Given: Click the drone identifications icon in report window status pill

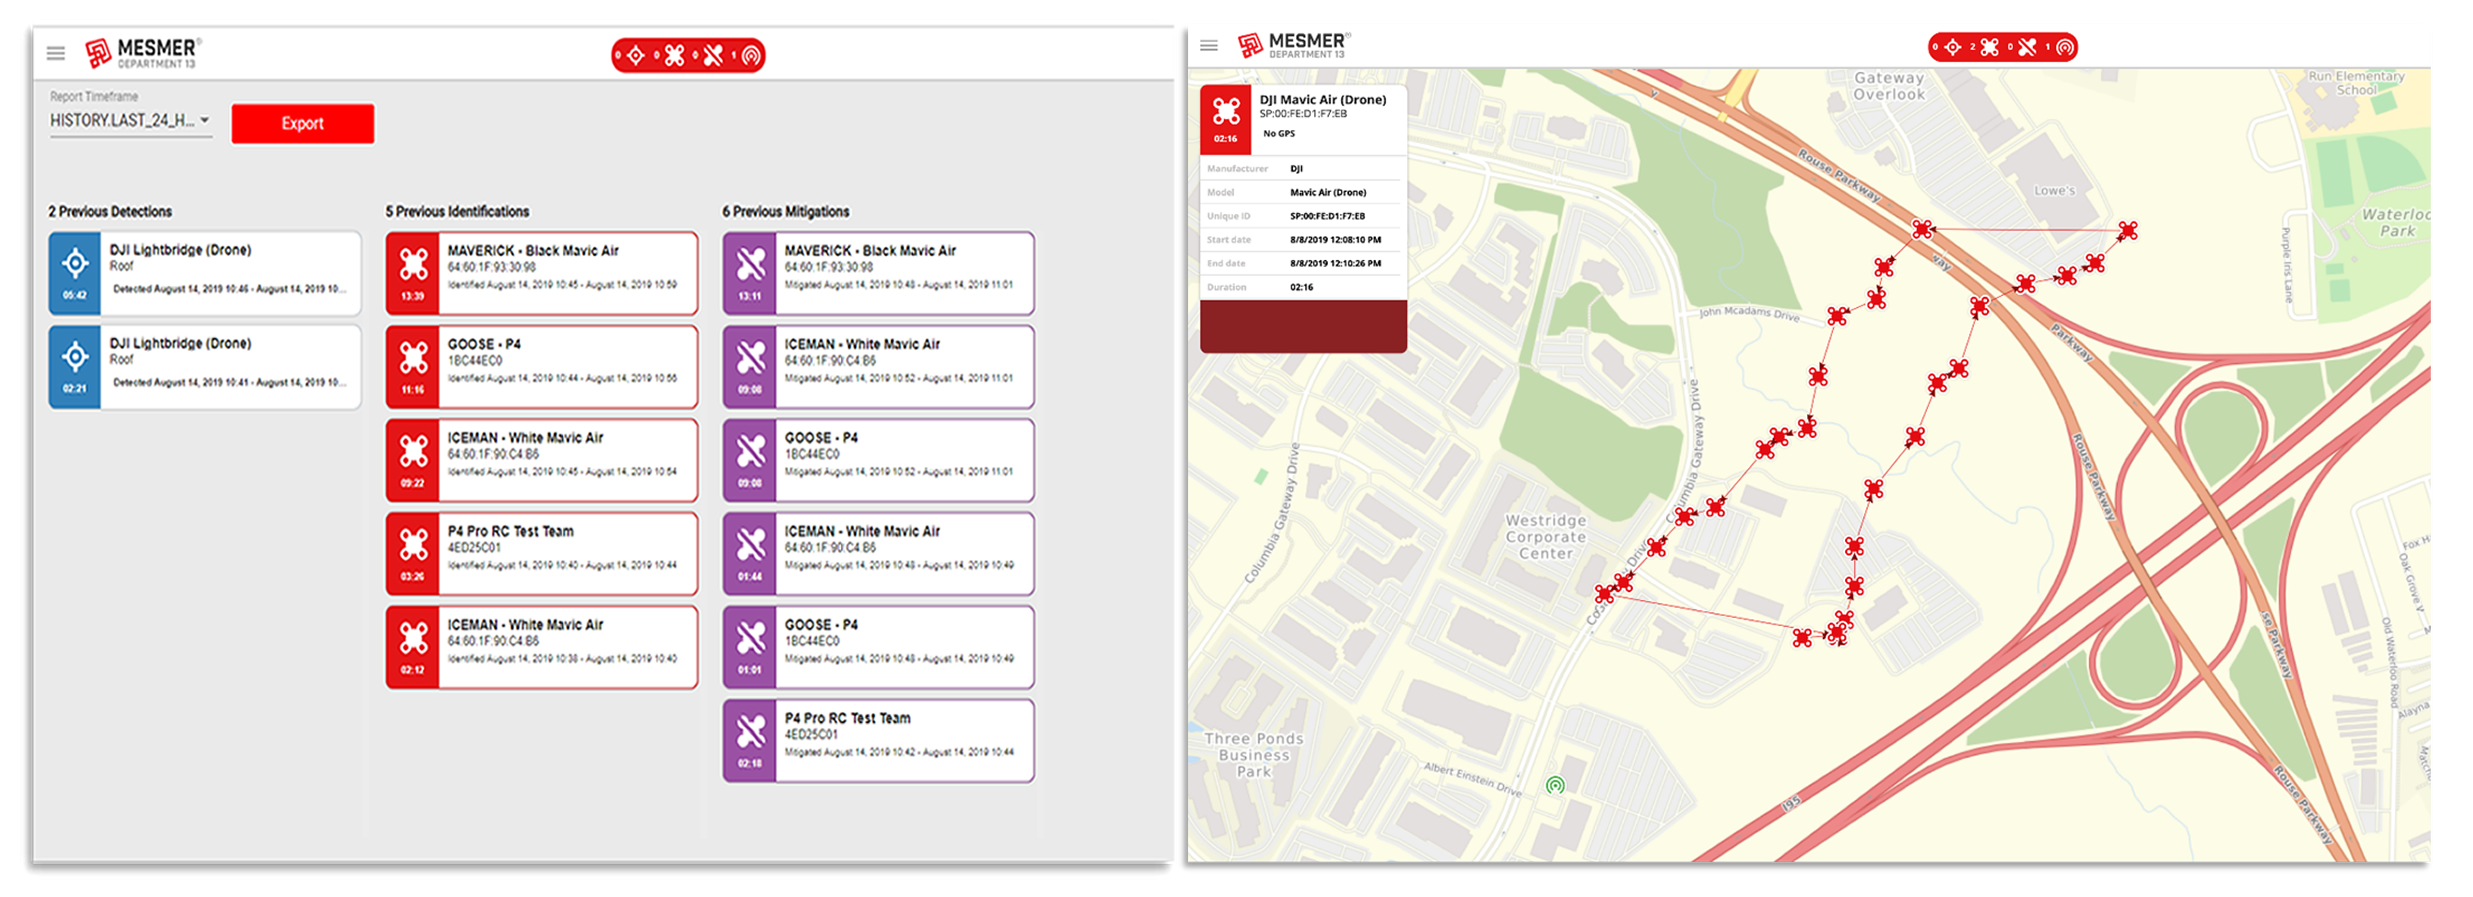Looking at the screenshot, I should coord(675,55).
